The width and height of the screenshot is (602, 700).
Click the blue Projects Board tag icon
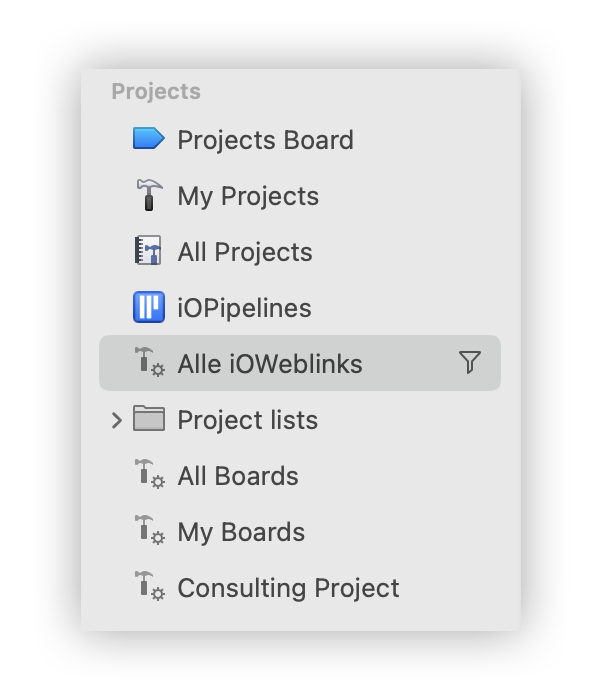tap(149, 138)
